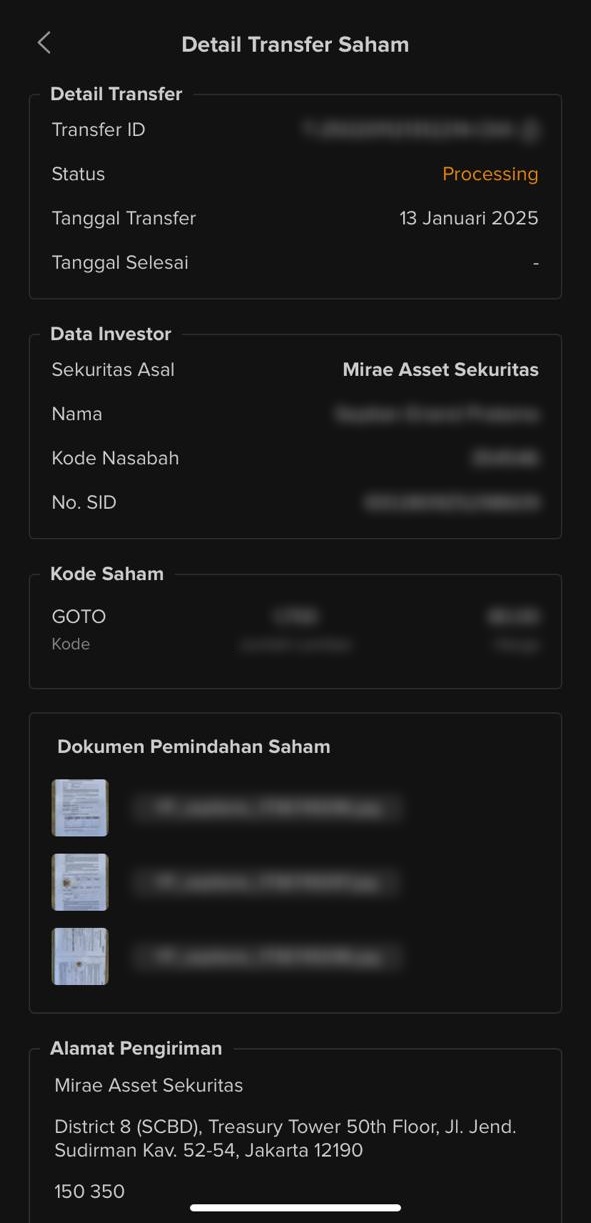Image resolution: width=591 pixels, height=1223 pixels.
Task: Tap the Treasury Tower shipping address text
Action: click(x=285, y=1139)
